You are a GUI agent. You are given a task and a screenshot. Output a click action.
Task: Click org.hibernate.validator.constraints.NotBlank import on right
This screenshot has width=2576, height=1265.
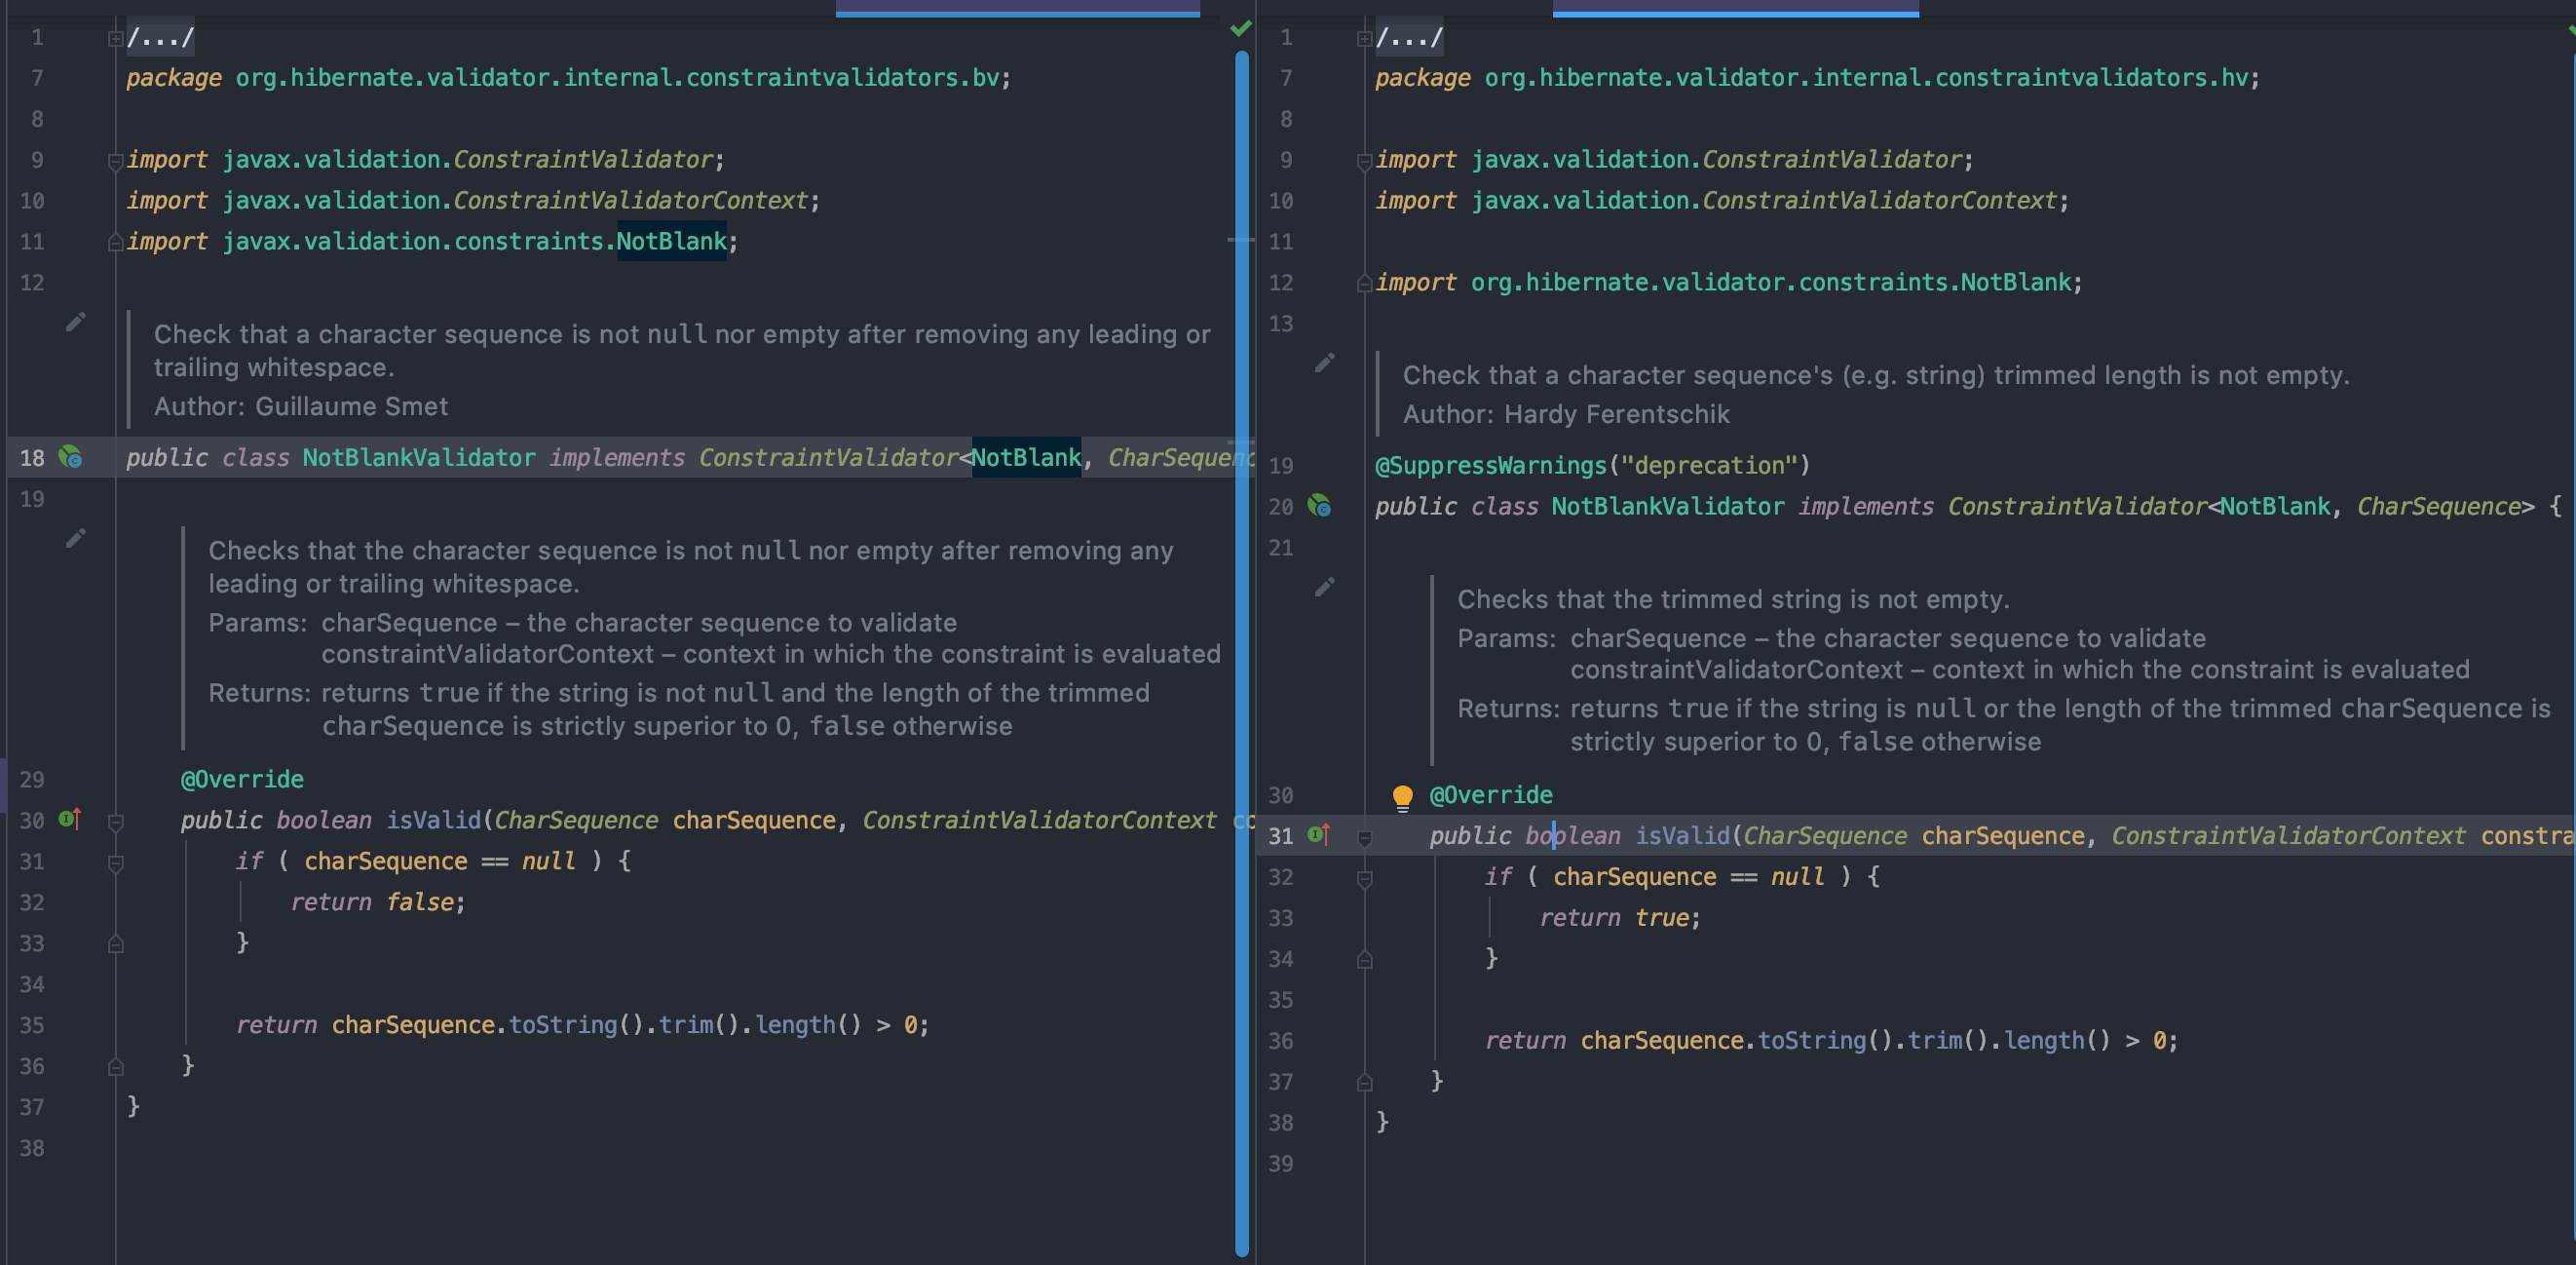1771,282
